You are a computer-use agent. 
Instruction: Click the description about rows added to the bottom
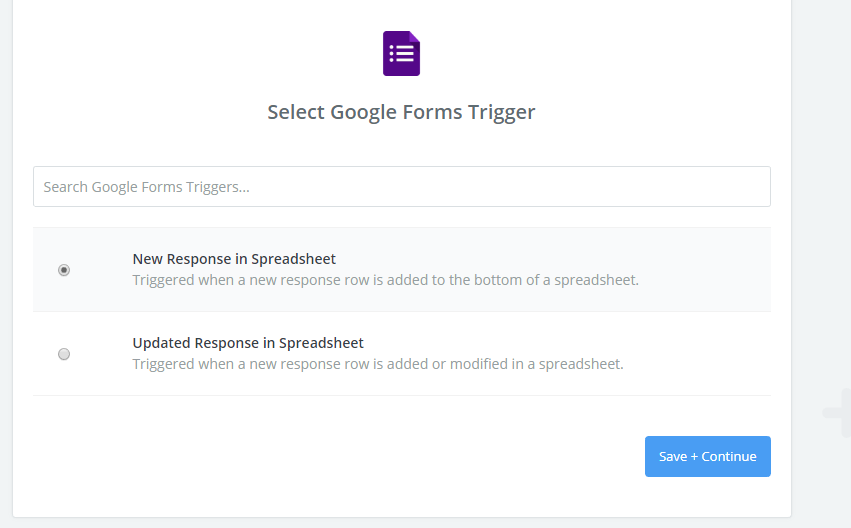[x=385, y=280]
